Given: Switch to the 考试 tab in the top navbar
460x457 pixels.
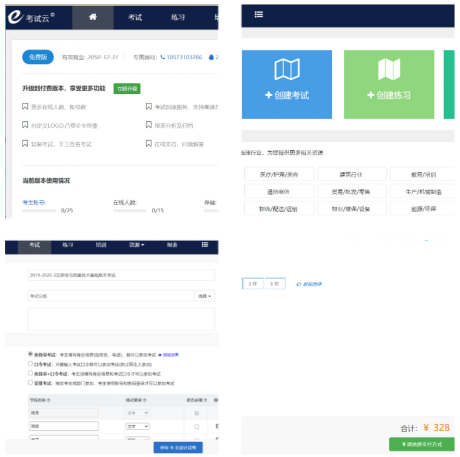Looking at the screenshot, I should click(135, 17).
